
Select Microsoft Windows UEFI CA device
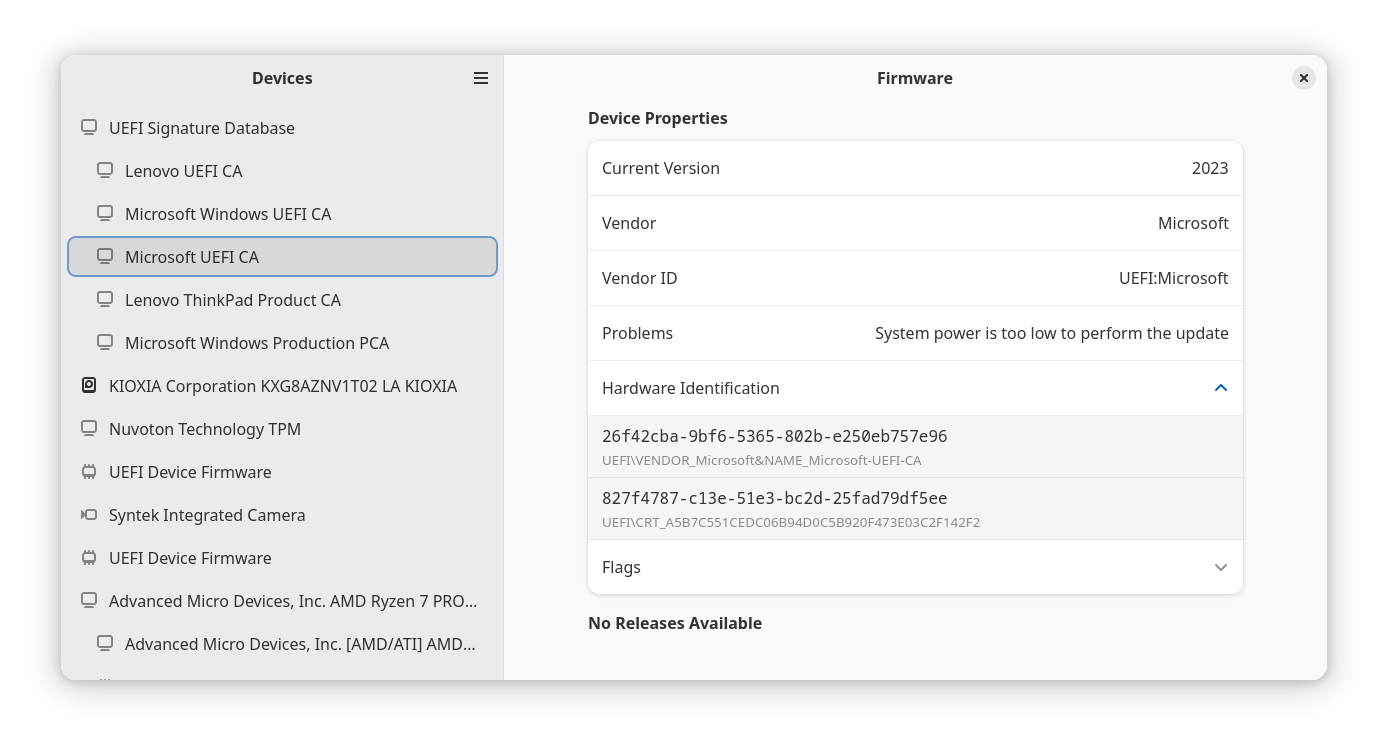click(282, 214)
